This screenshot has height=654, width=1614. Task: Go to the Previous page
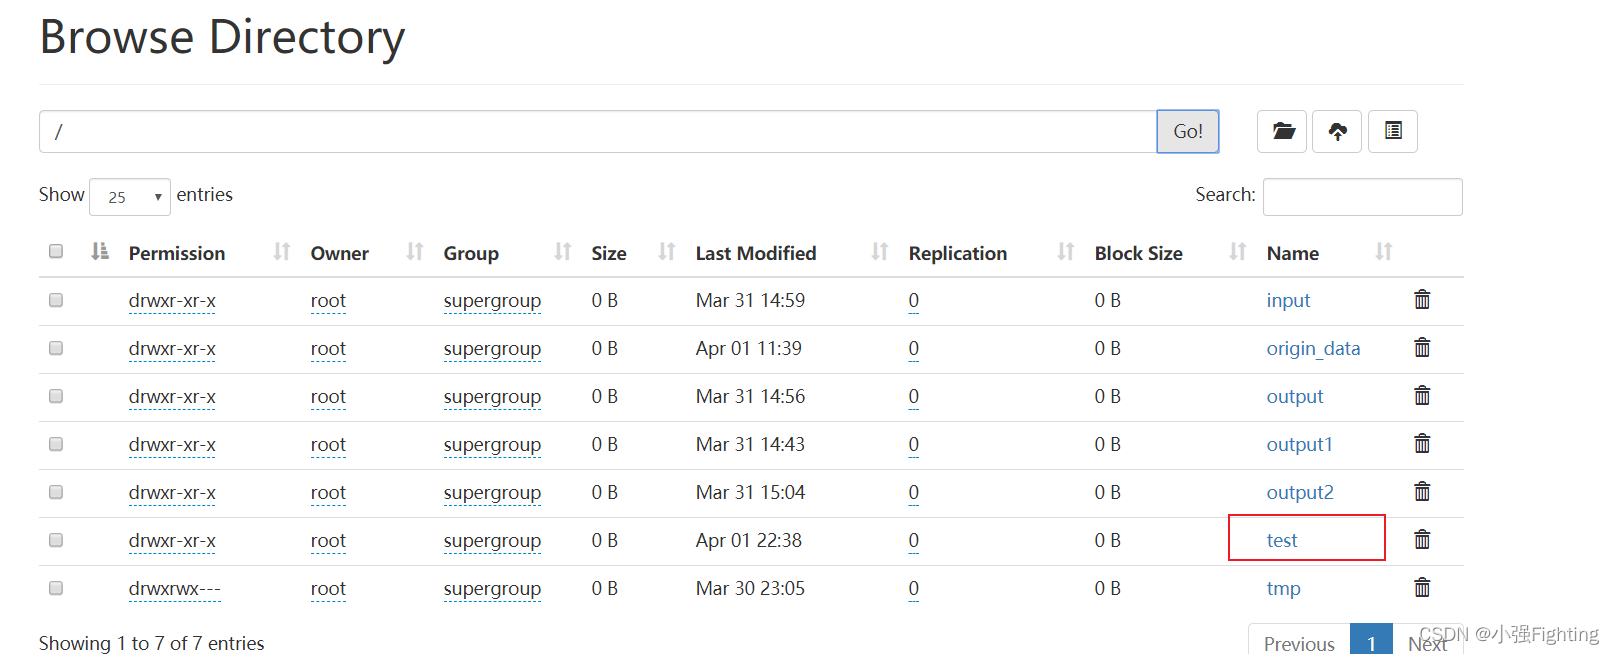pyautogui.click(x=1299, y=642)
